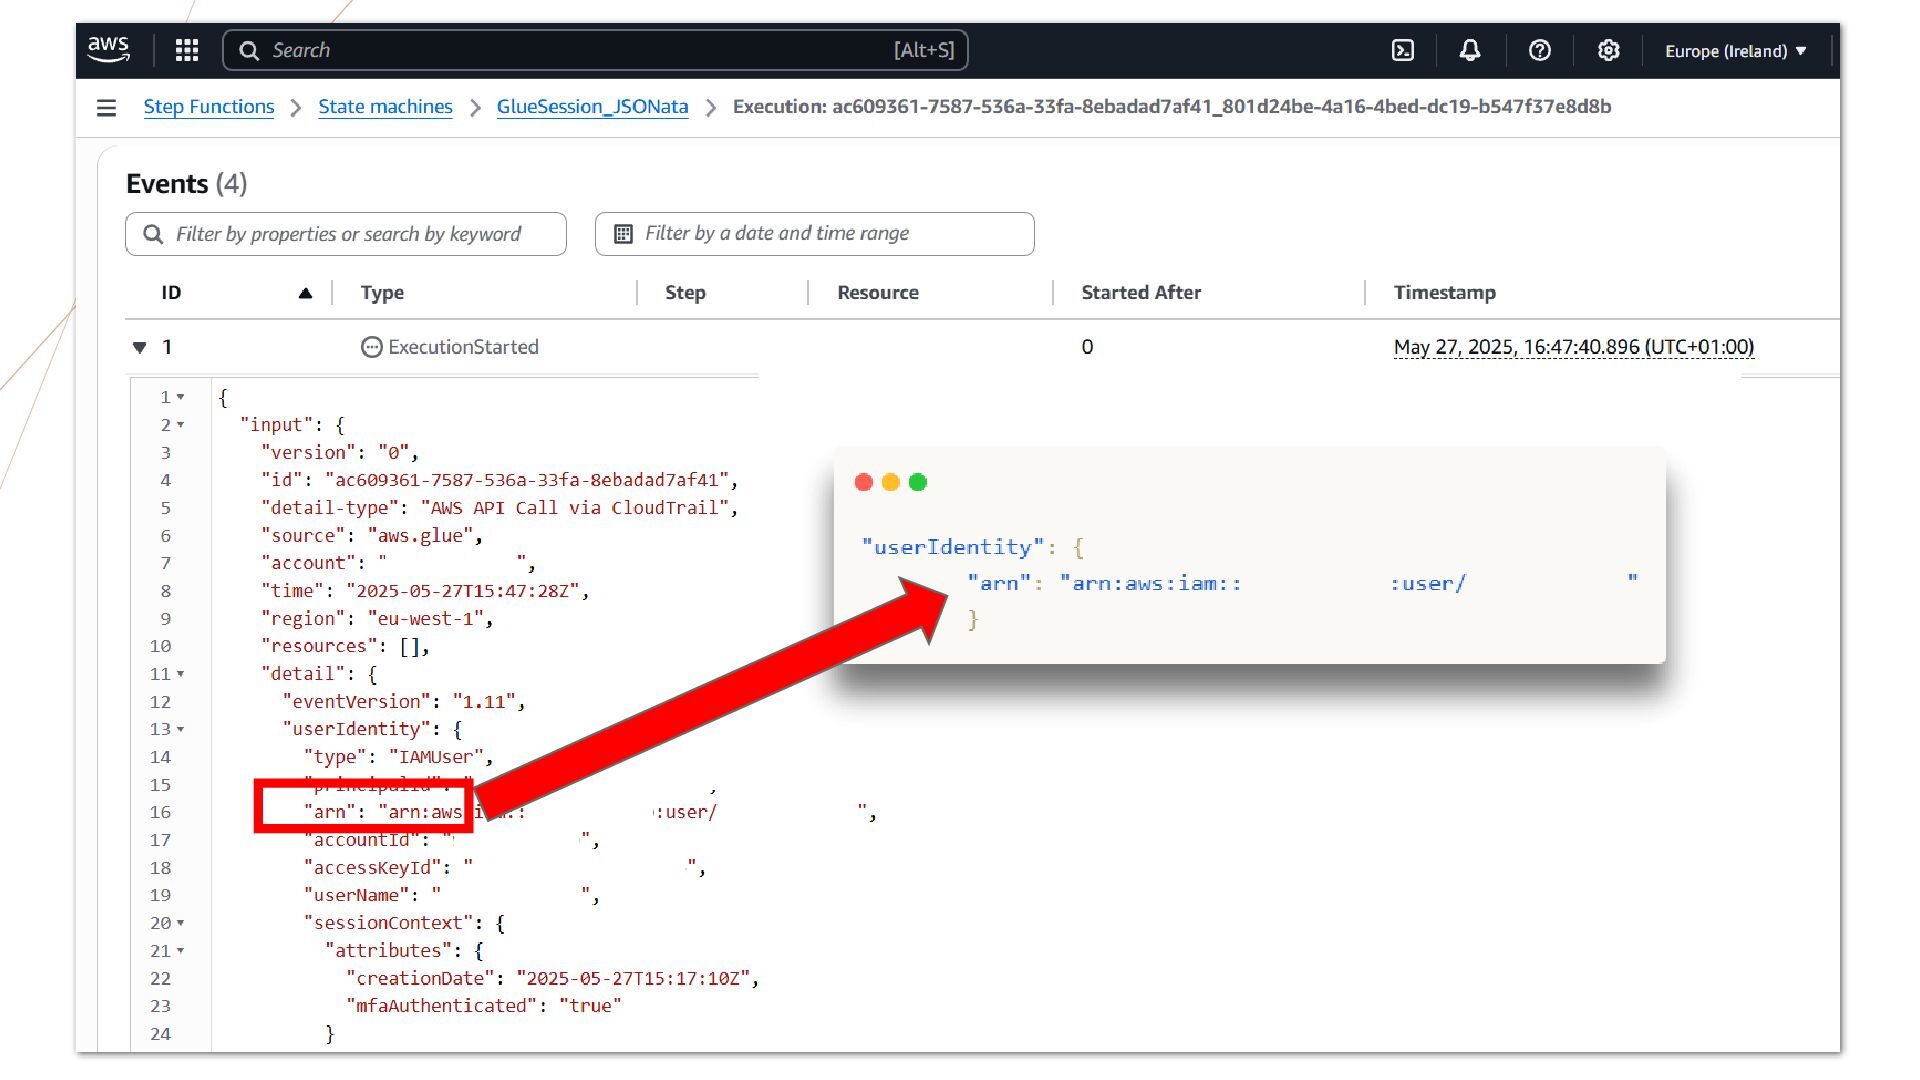Click the "detail-type" line in JSON
Image resolution: width=1920 pixels, height=1080 pixels.
499,508
